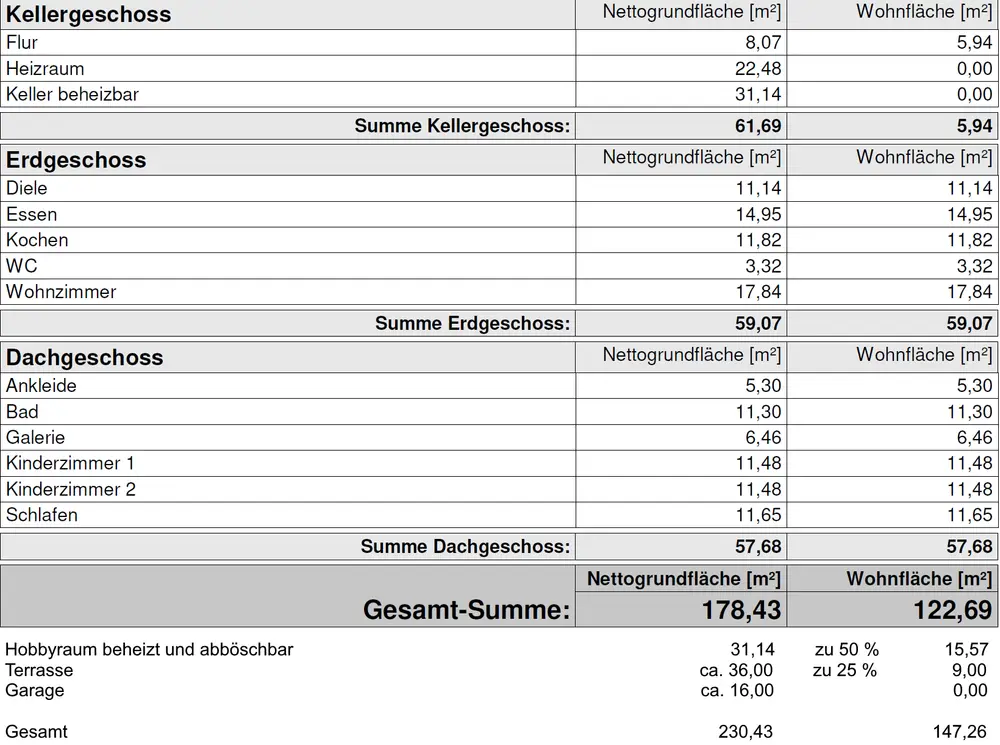Viewport: 1000px width, 745px height.
Task: Select Schlafen's Wohnfläche value 11,65
Action: [969, 515]
